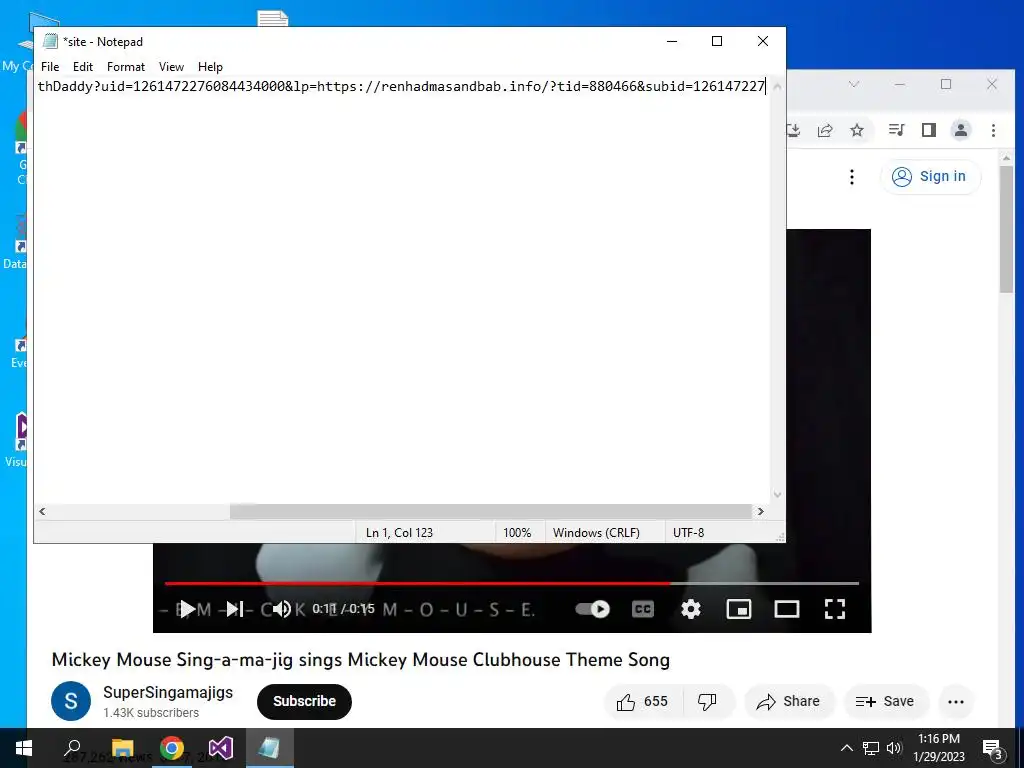Click the Notepad vertical scrollbar up arrow
Viewport: 1024px width, 768px height.
point(777,87)
